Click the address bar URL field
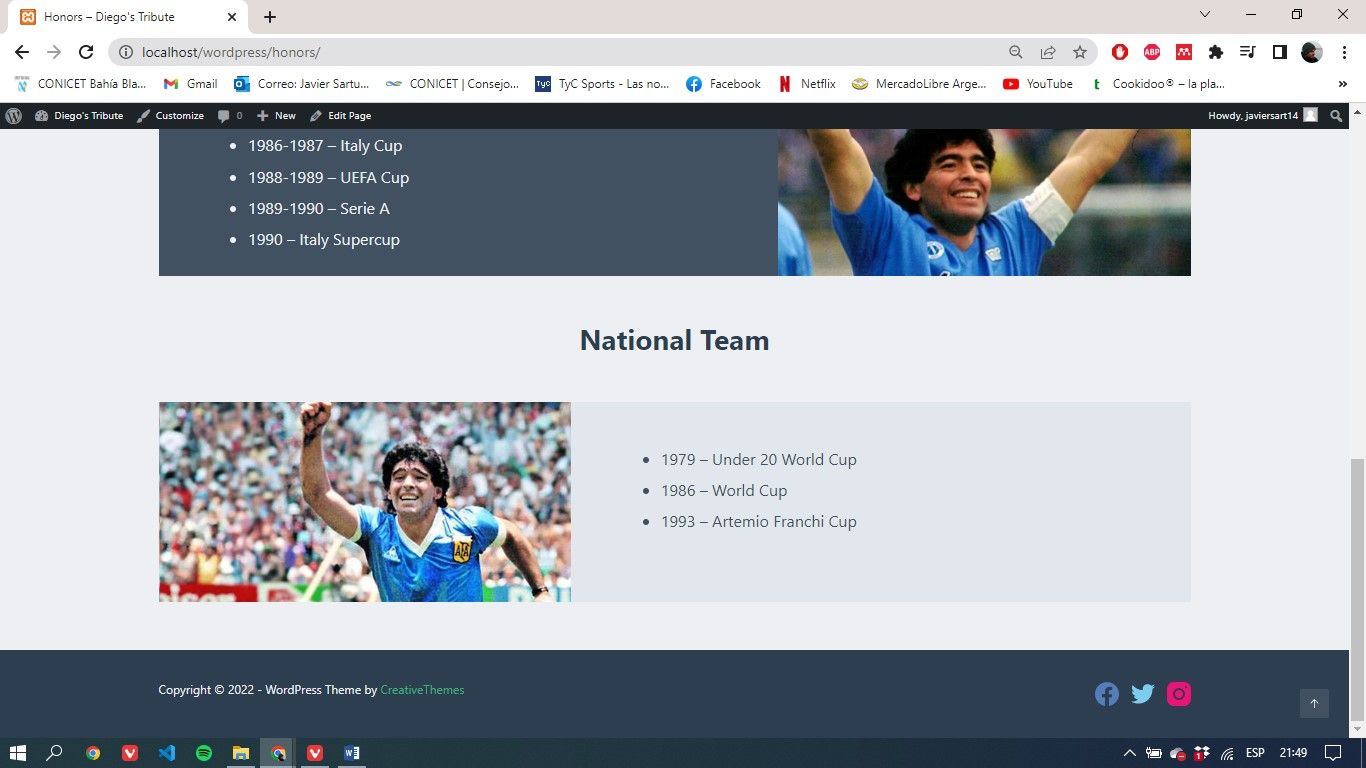The width and height of the screenshot is (1366, 768). [x=560, y=52]
